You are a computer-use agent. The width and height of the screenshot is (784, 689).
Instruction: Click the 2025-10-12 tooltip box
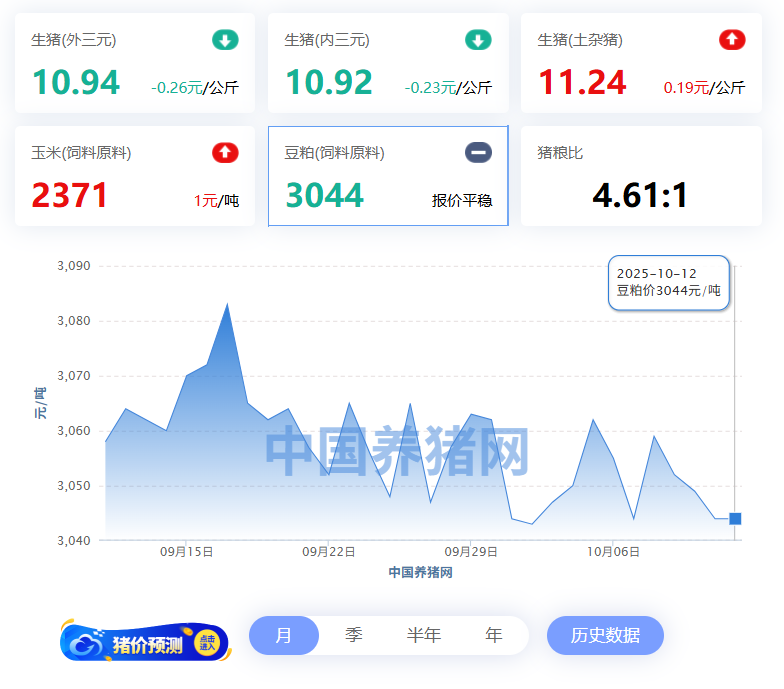668,282
